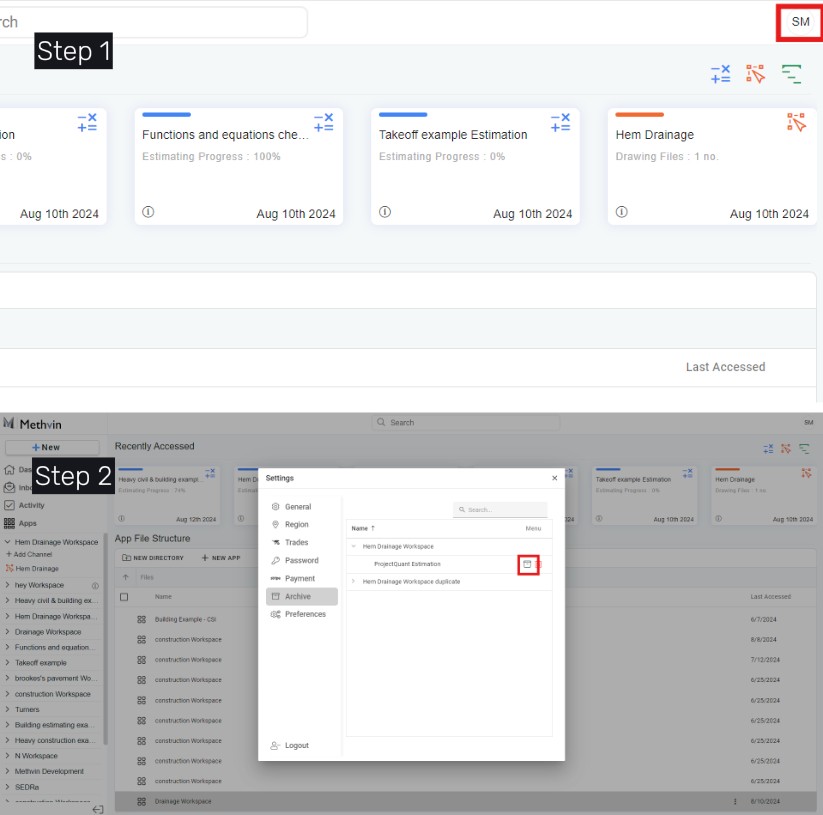The image size is (823, 815).
Task: Expand Hem Drainage Workspace duplicate row
Action: 353,582
